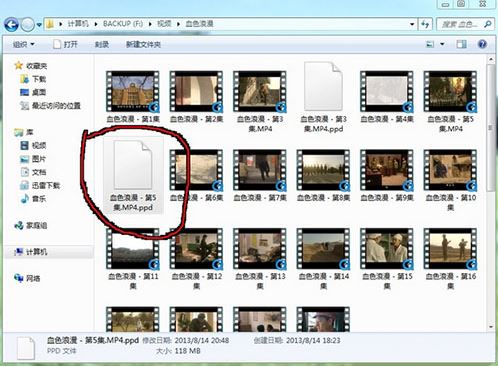Image resolution: width=498 pixels, height=366 pixels.
Task: Open the 组织 menu
Action: click(x=23, y=44)
